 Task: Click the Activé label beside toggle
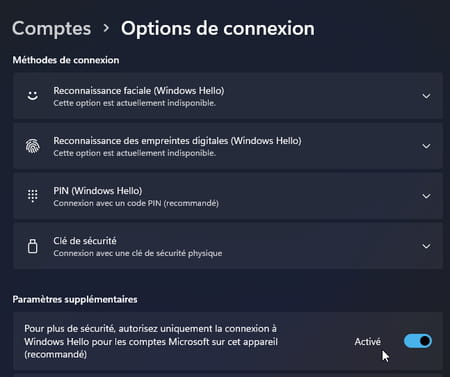click(367, 342)
